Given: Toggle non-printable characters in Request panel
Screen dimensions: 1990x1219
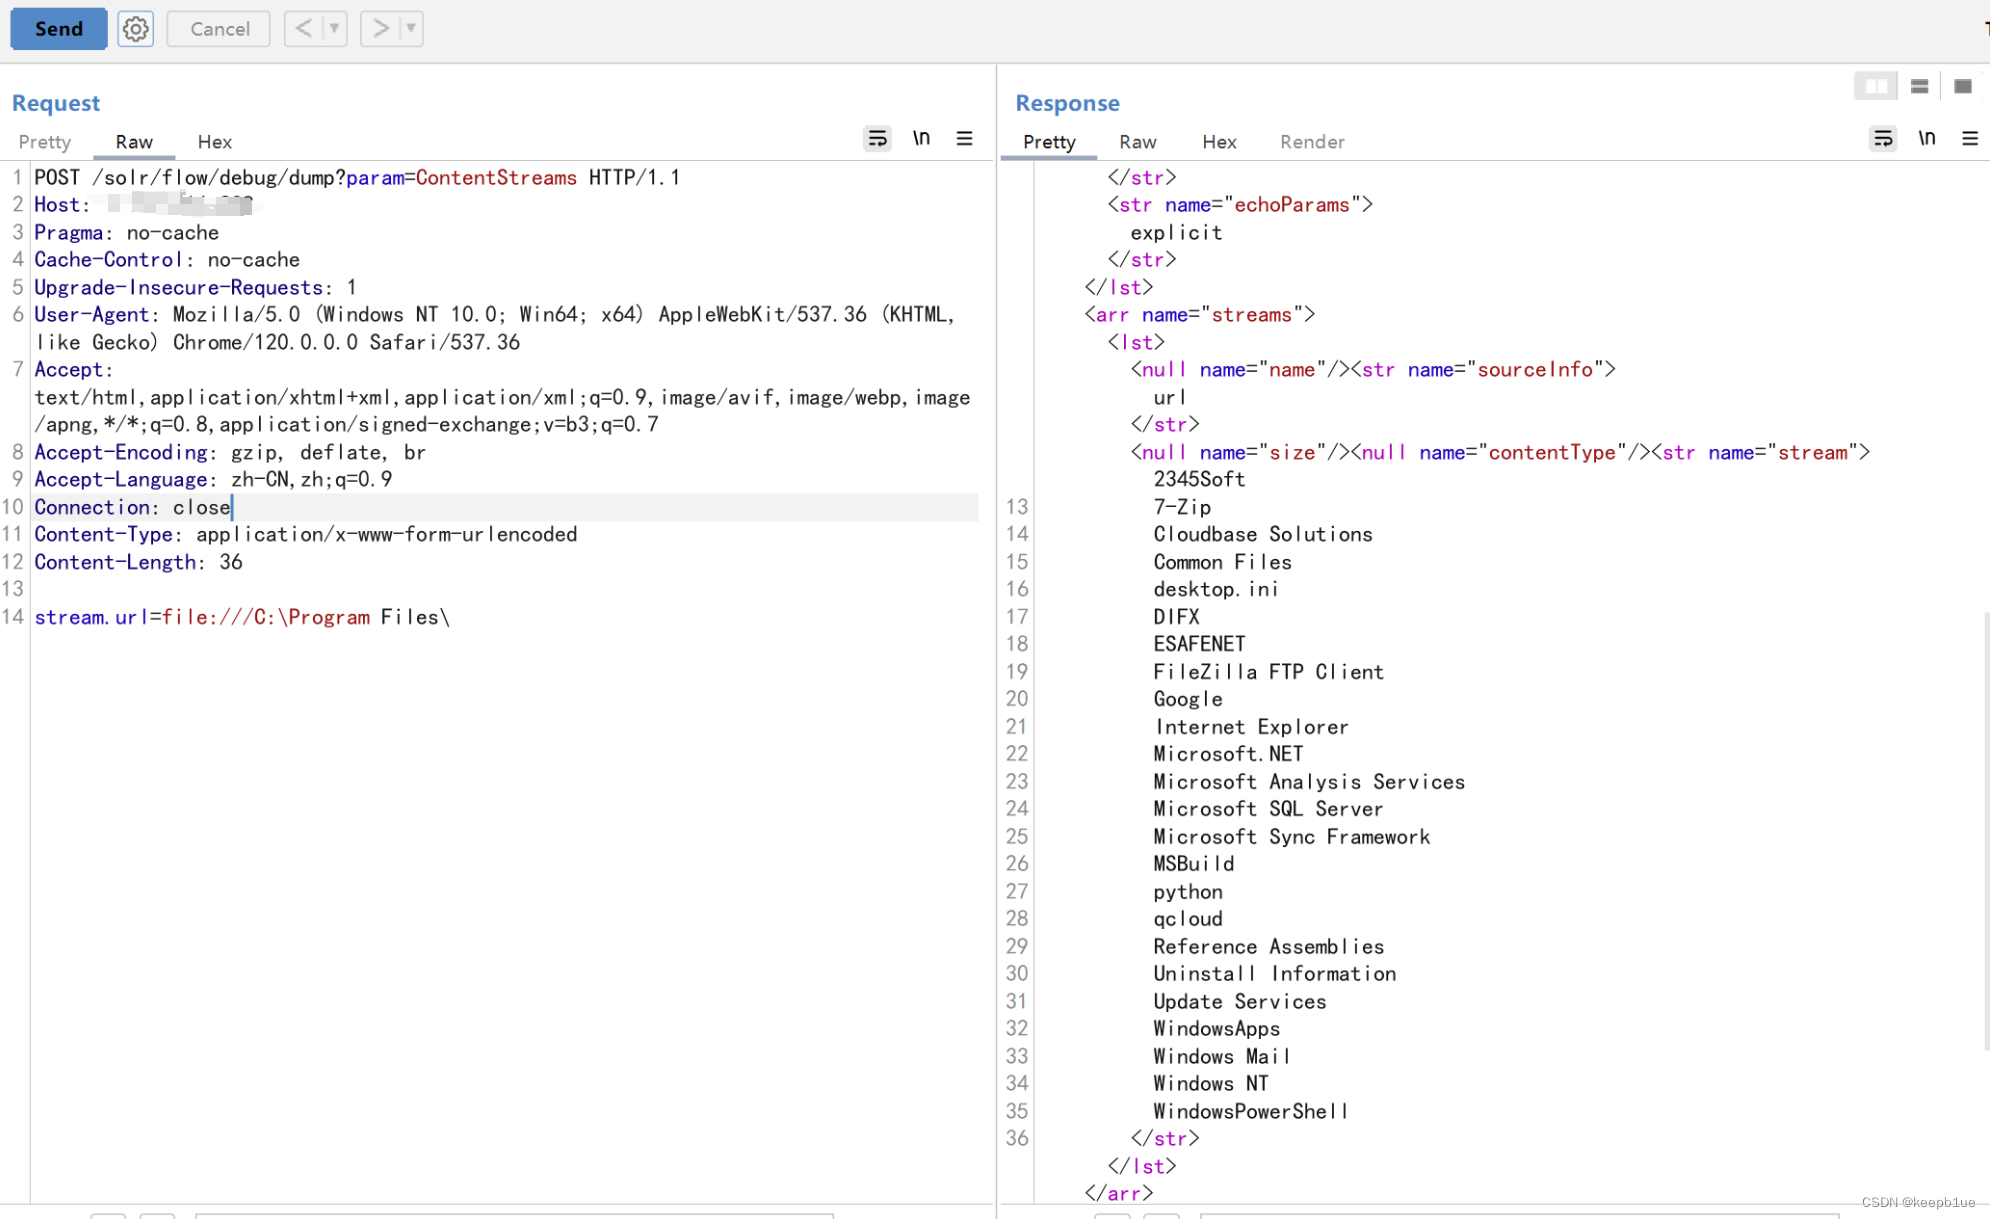Looking at the screenshot, I should pyautogui.click(x=921, y=138).
